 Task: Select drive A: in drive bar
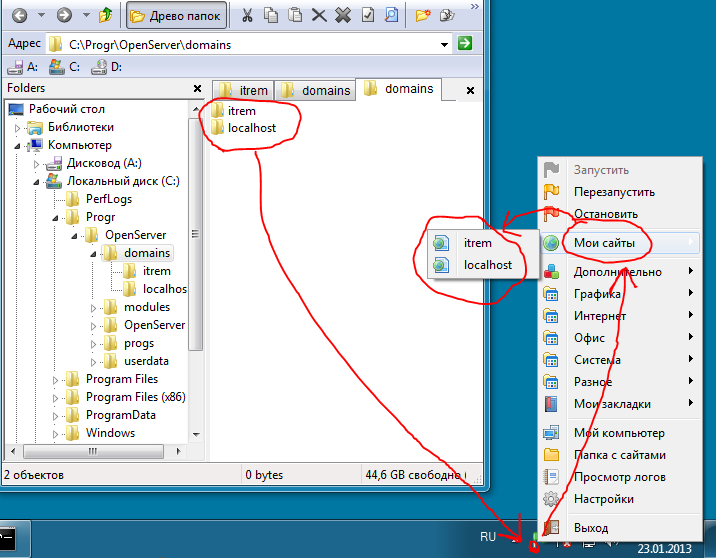(x=22, y=67)
